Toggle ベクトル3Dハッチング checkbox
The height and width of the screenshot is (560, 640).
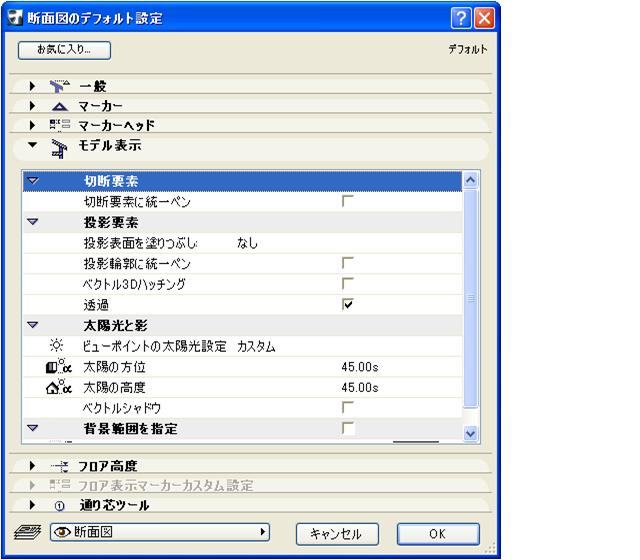click(x=348, y=285)
